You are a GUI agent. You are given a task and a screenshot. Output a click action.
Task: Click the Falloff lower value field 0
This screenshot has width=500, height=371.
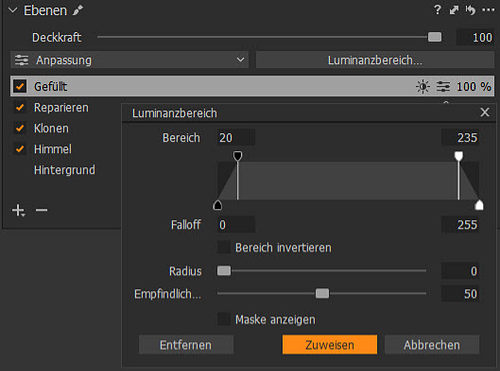click(x=236, y=225)
